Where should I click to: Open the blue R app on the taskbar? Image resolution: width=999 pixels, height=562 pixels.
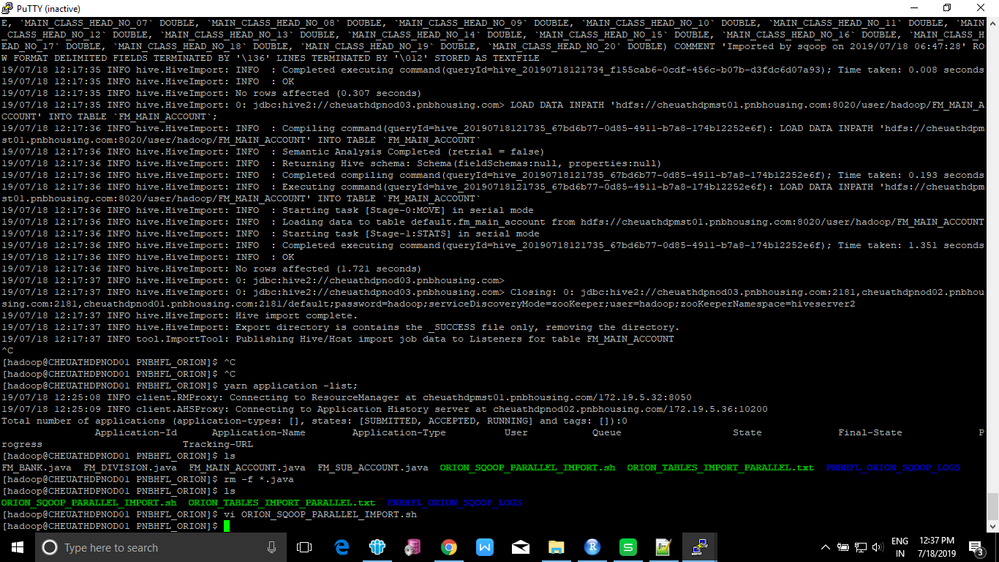tap(592, 547)
